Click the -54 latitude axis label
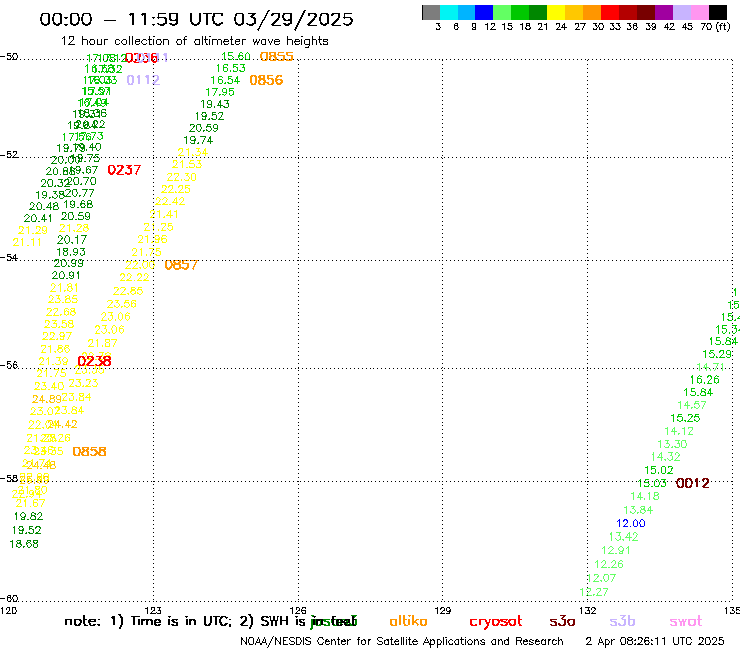The width and height of the screenshot is (740, 650). point(9,258)
